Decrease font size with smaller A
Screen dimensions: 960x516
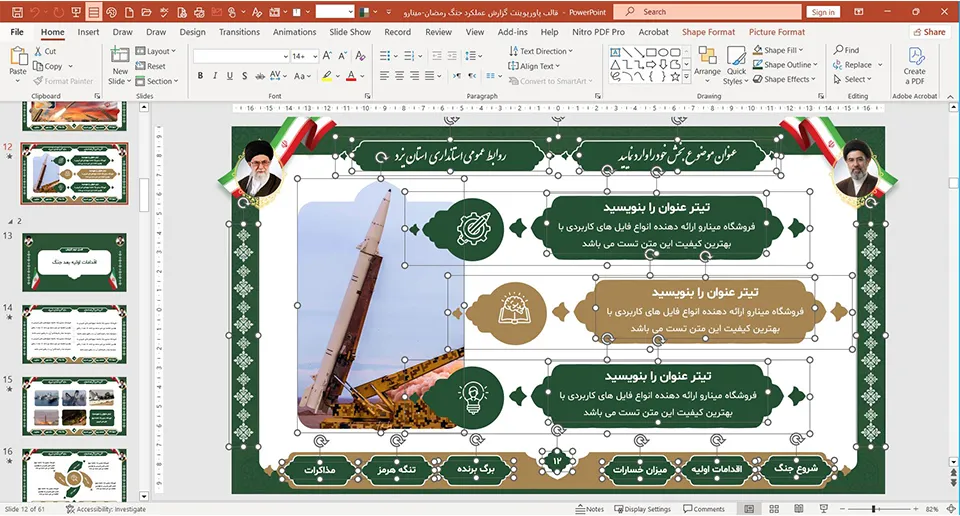343,56
